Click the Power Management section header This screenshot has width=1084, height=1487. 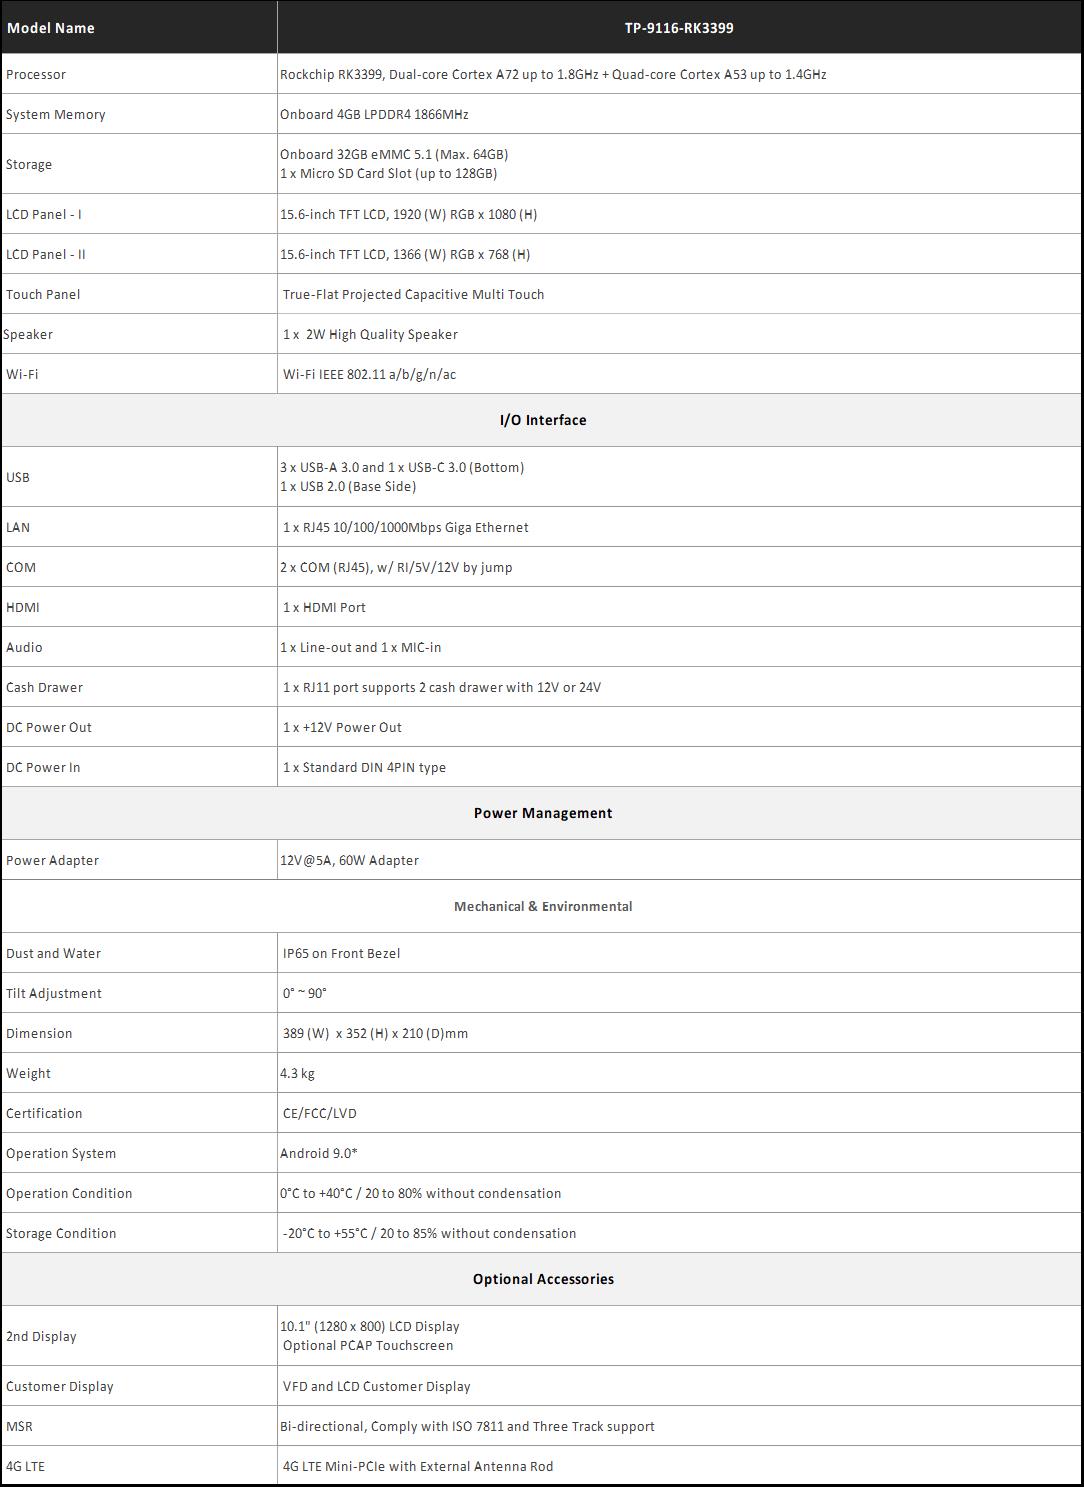point(543,813)
